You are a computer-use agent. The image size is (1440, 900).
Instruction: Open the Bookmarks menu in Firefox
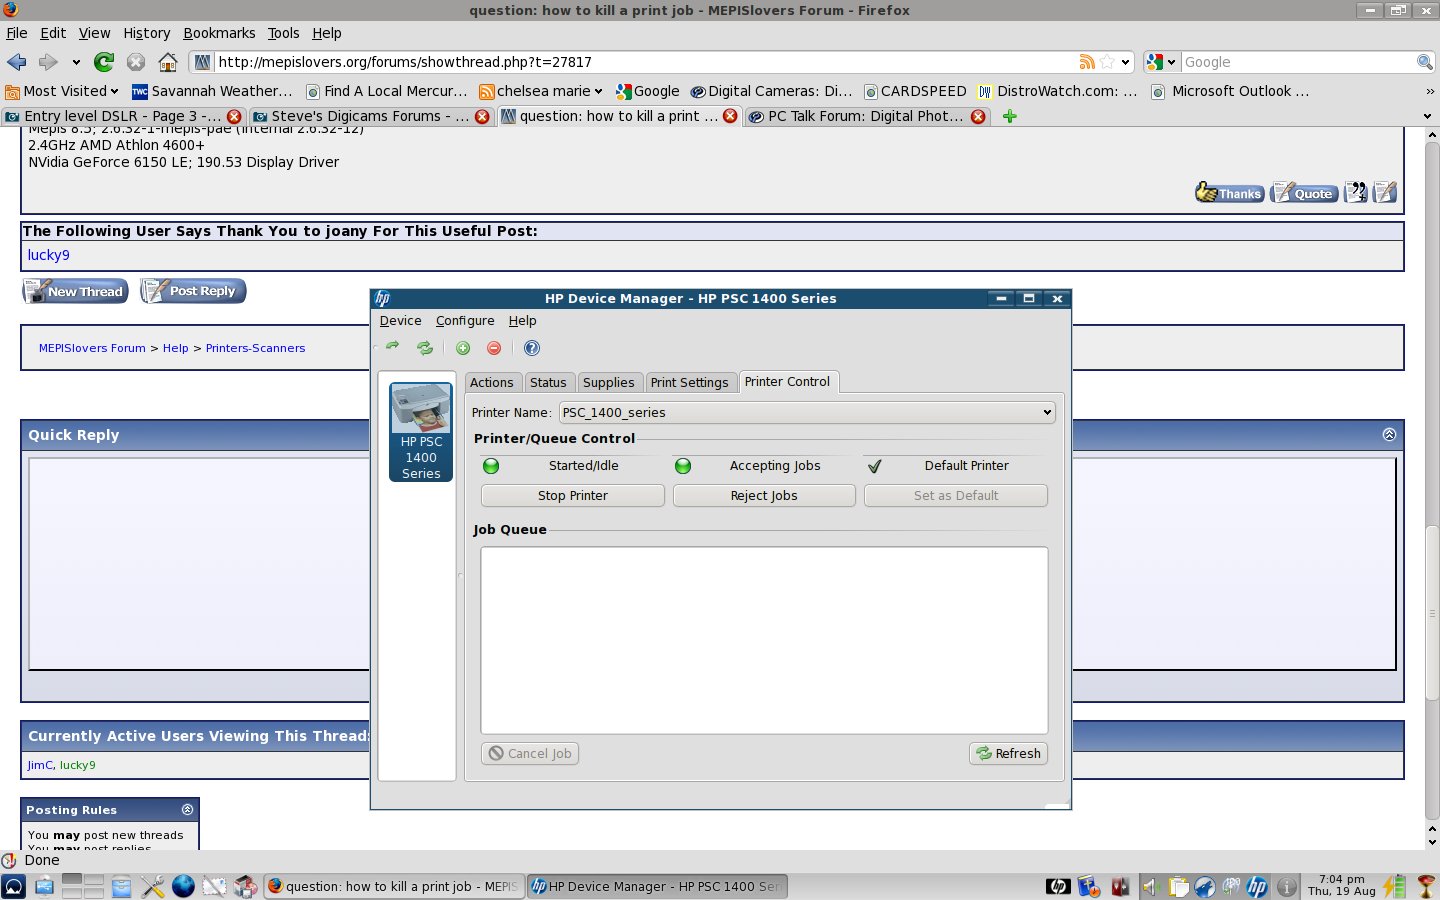pyautogui.click(x=219, y=33)
